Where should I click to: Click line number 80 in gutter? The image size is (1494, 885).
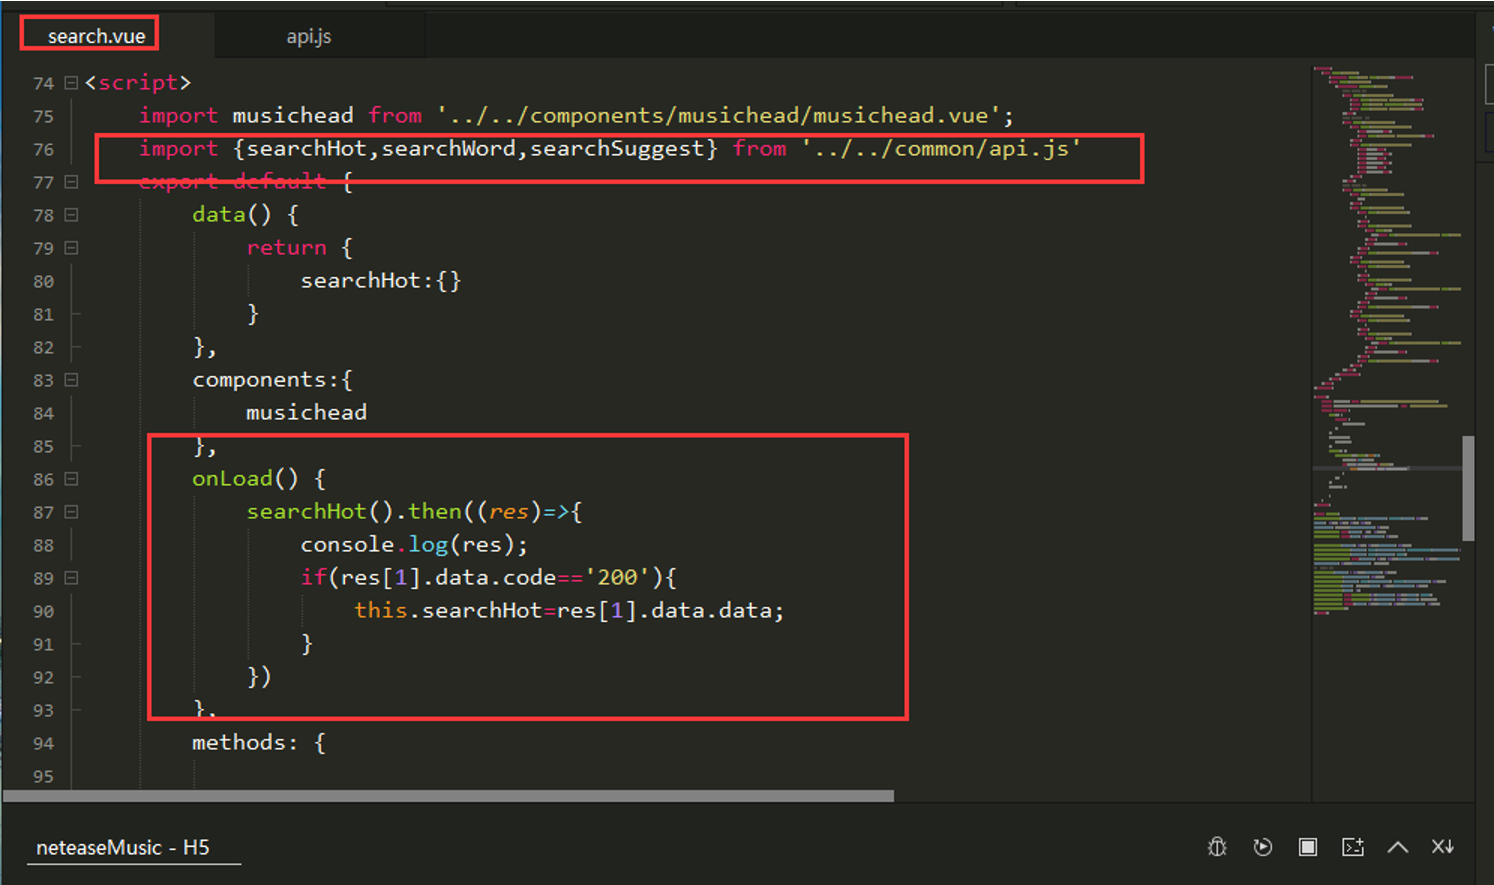(x=43, y=281)
